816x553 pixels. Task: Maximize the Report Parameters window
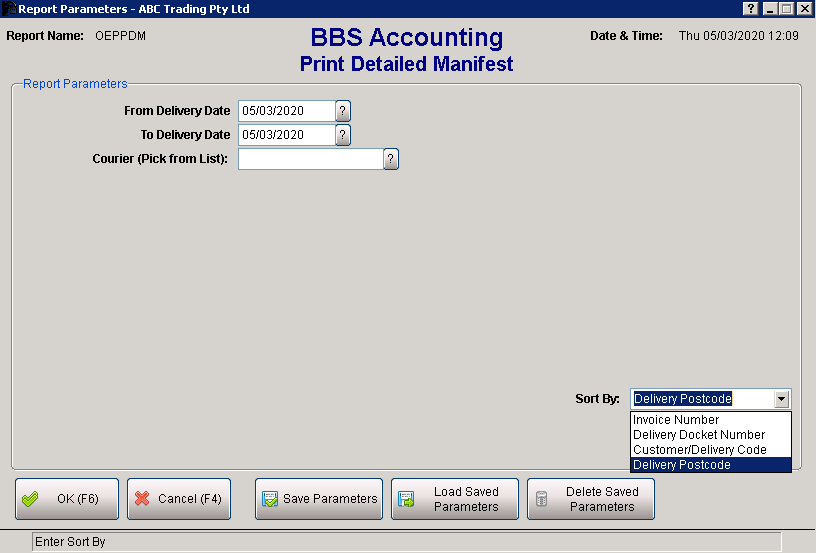tap(786, 9)
